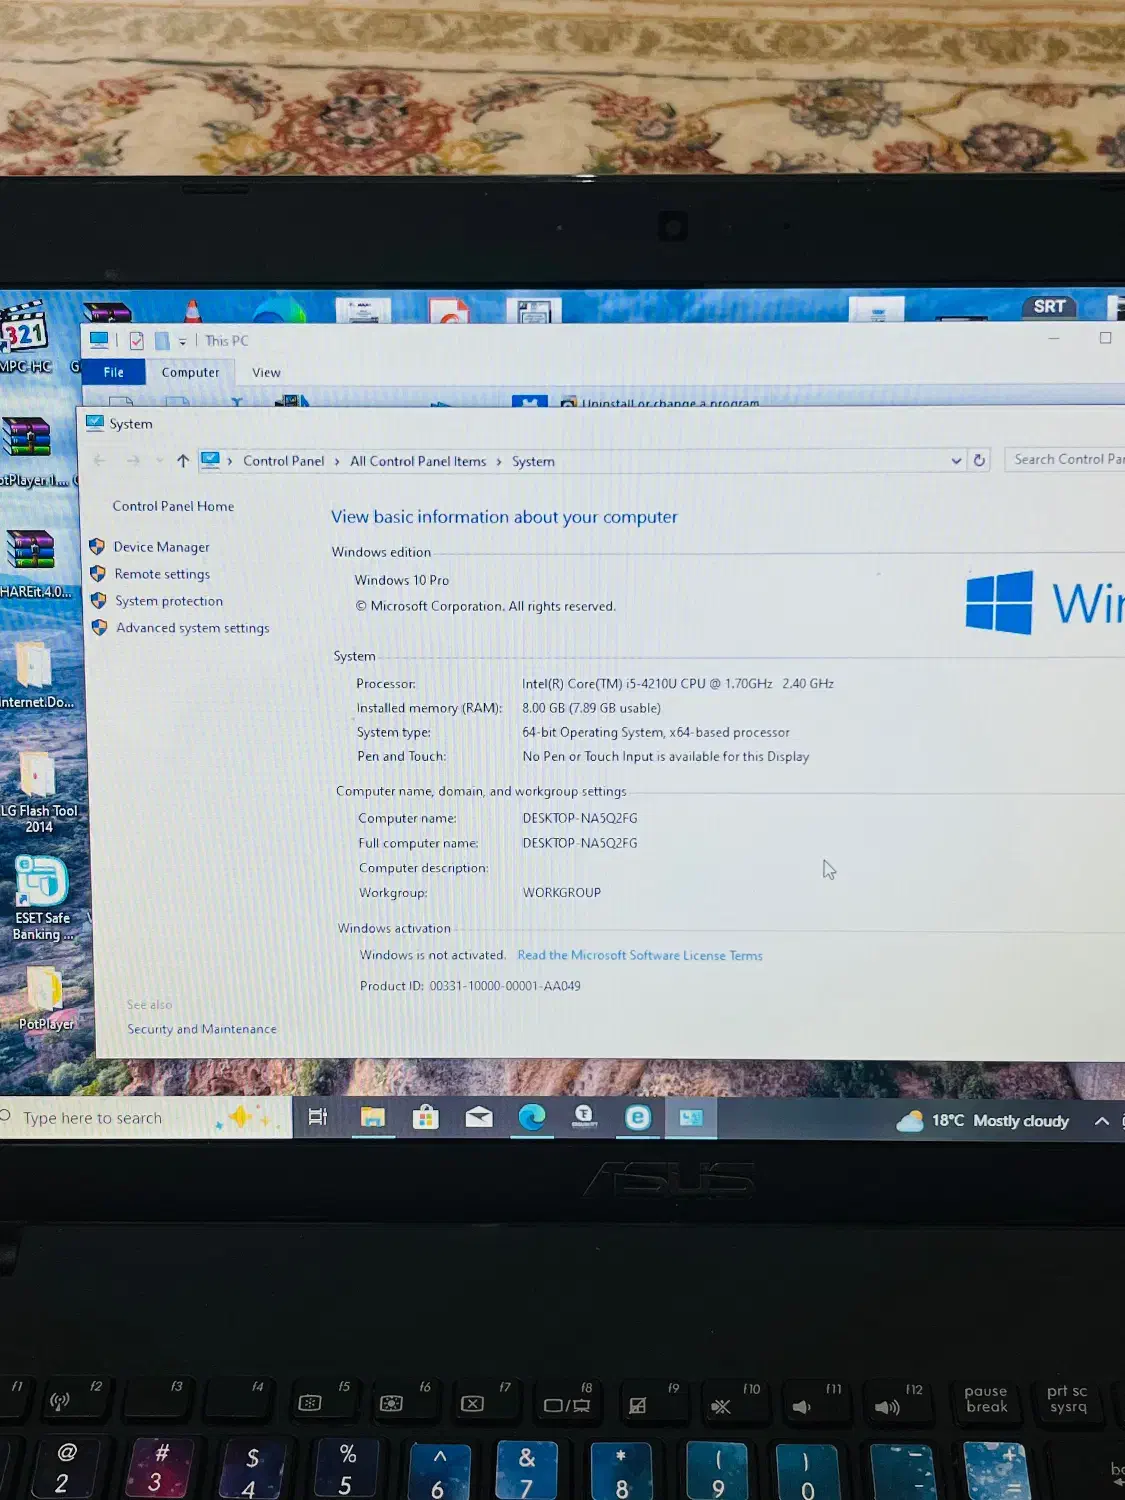Open the Computer ribbon tab
This screenshot has height=1500, width=1125.
pyautogui.click(x=190, y=372)
